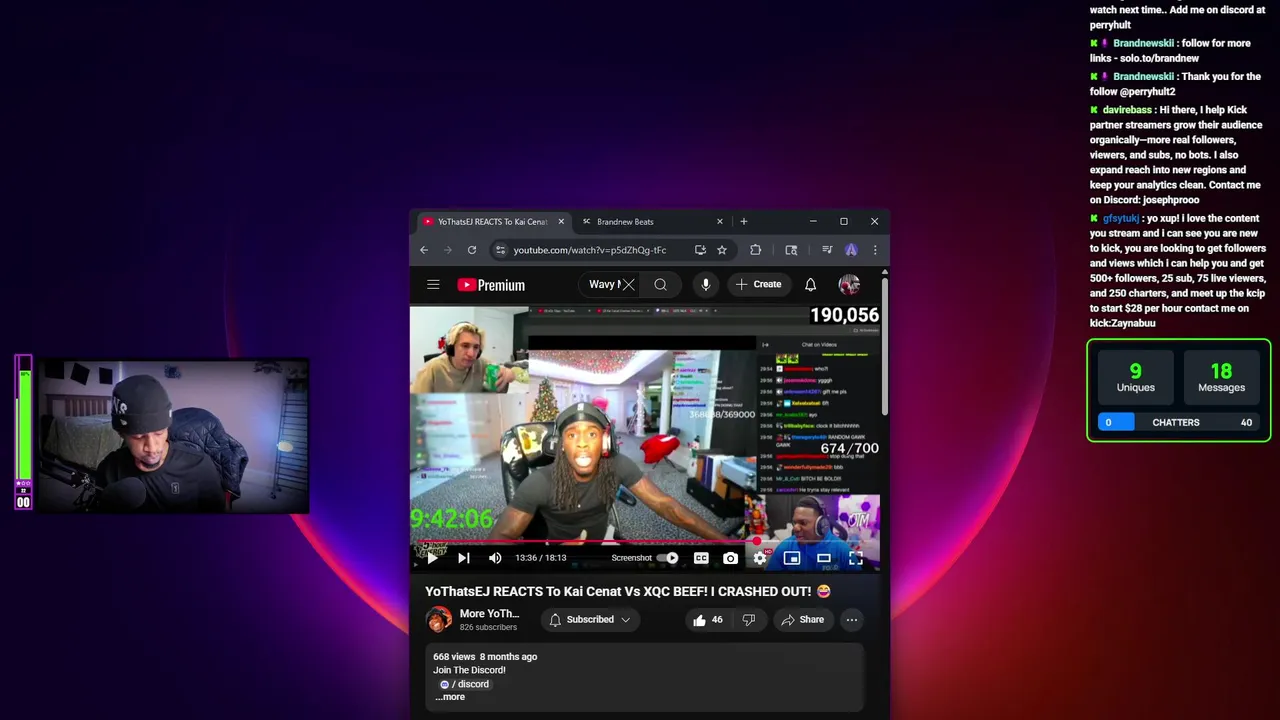Open the More YoTh... channel avatar
This screenshot has height=720, width=1280.
(439, 620)
